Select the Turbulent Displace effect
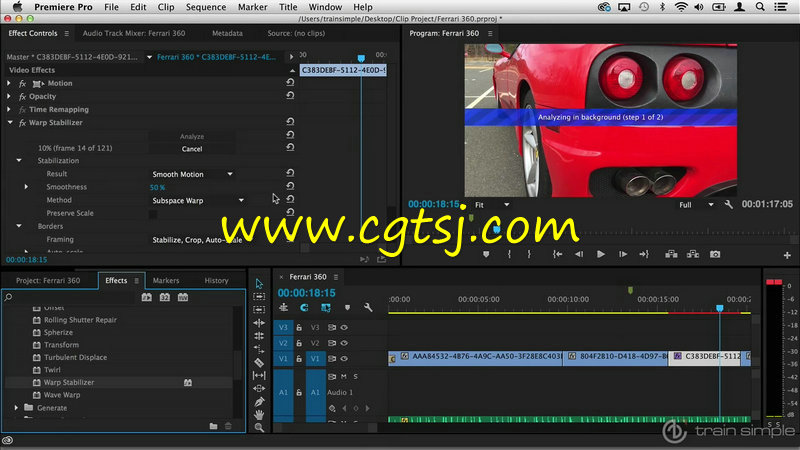The height and width of the screenshot is (450, 800). coord(76,357)
